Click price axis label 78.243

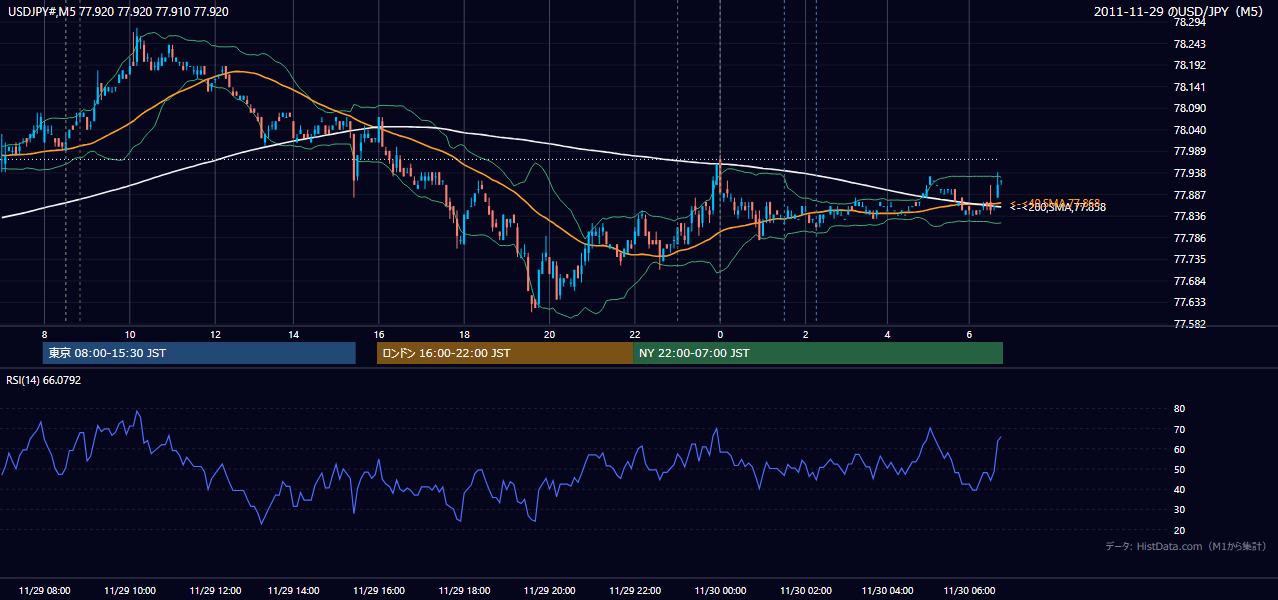[x=1190, y=44]
